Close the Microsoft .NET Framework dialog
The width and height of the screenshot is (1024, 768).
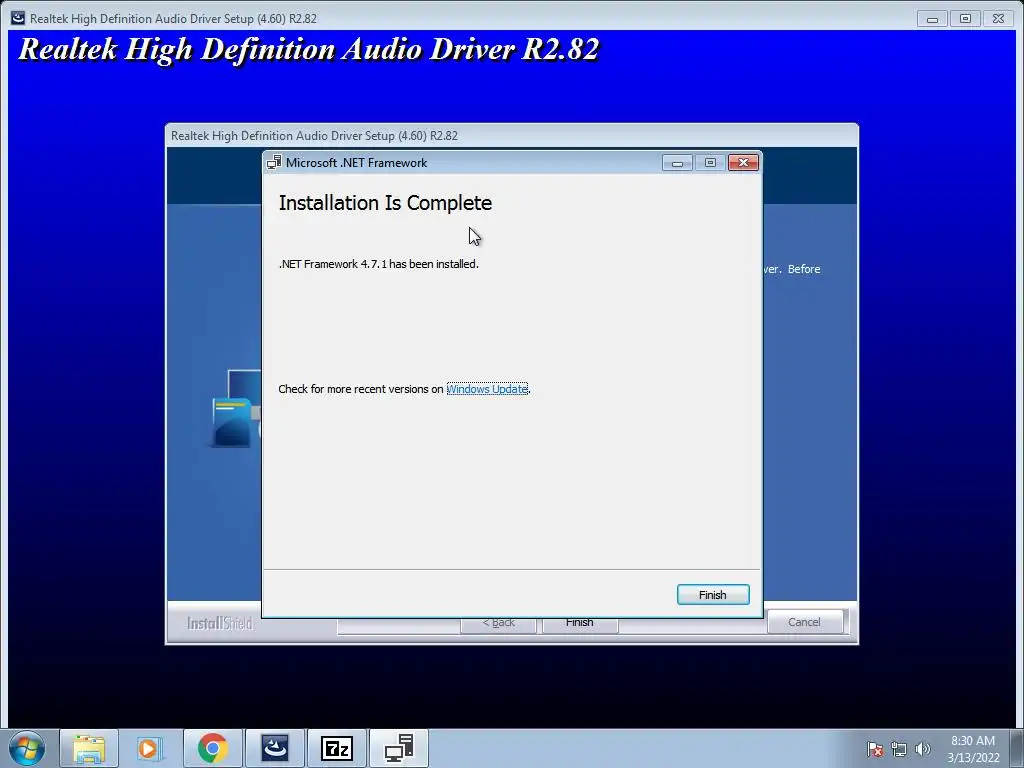tap(743, 163)
